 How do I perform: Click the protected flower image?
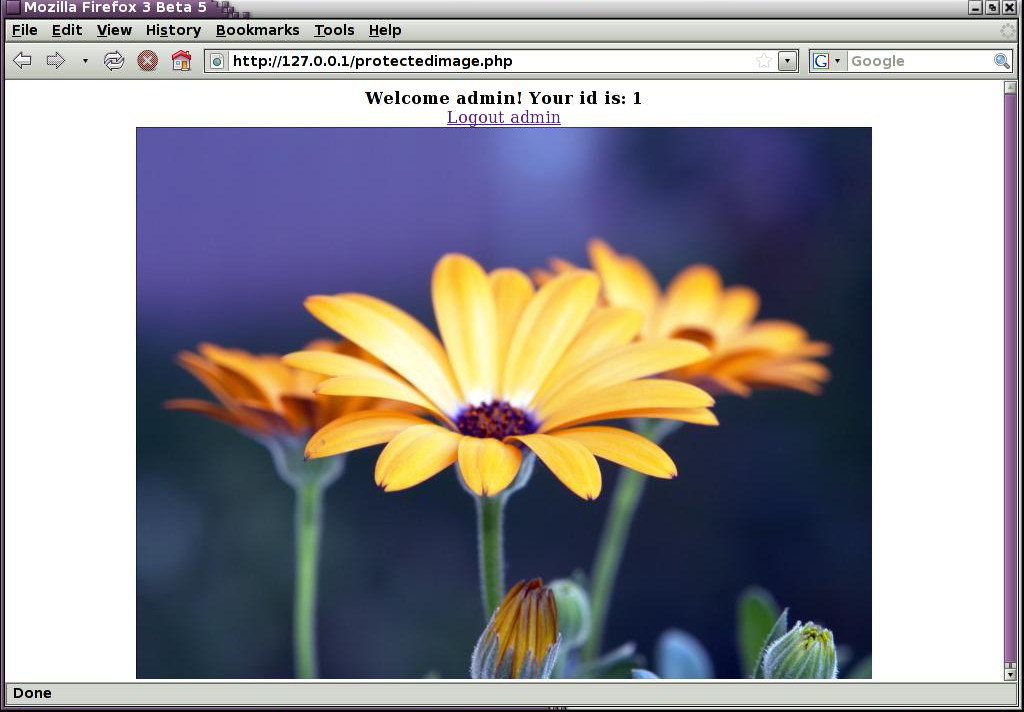point(504,403)
